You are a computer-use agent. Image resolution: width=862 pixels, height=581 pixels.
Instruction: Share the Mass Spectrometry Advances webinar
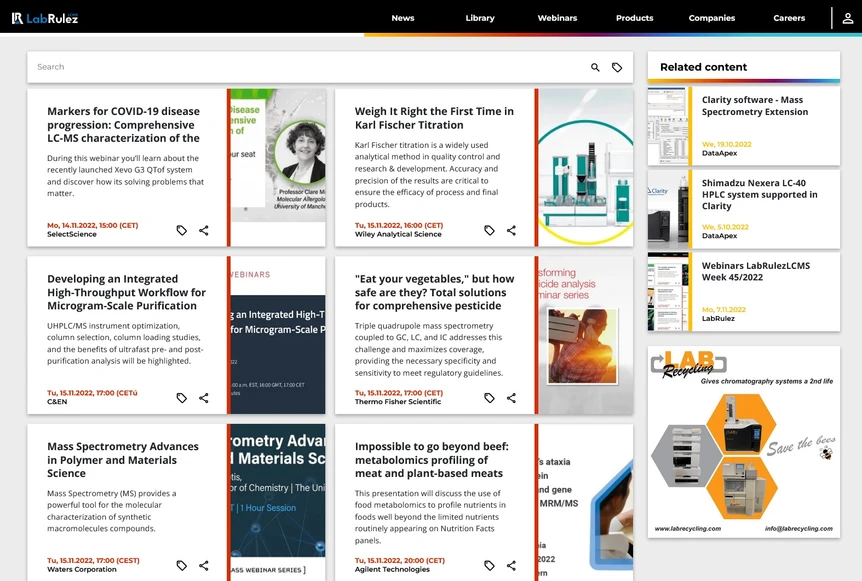[204, 566]
